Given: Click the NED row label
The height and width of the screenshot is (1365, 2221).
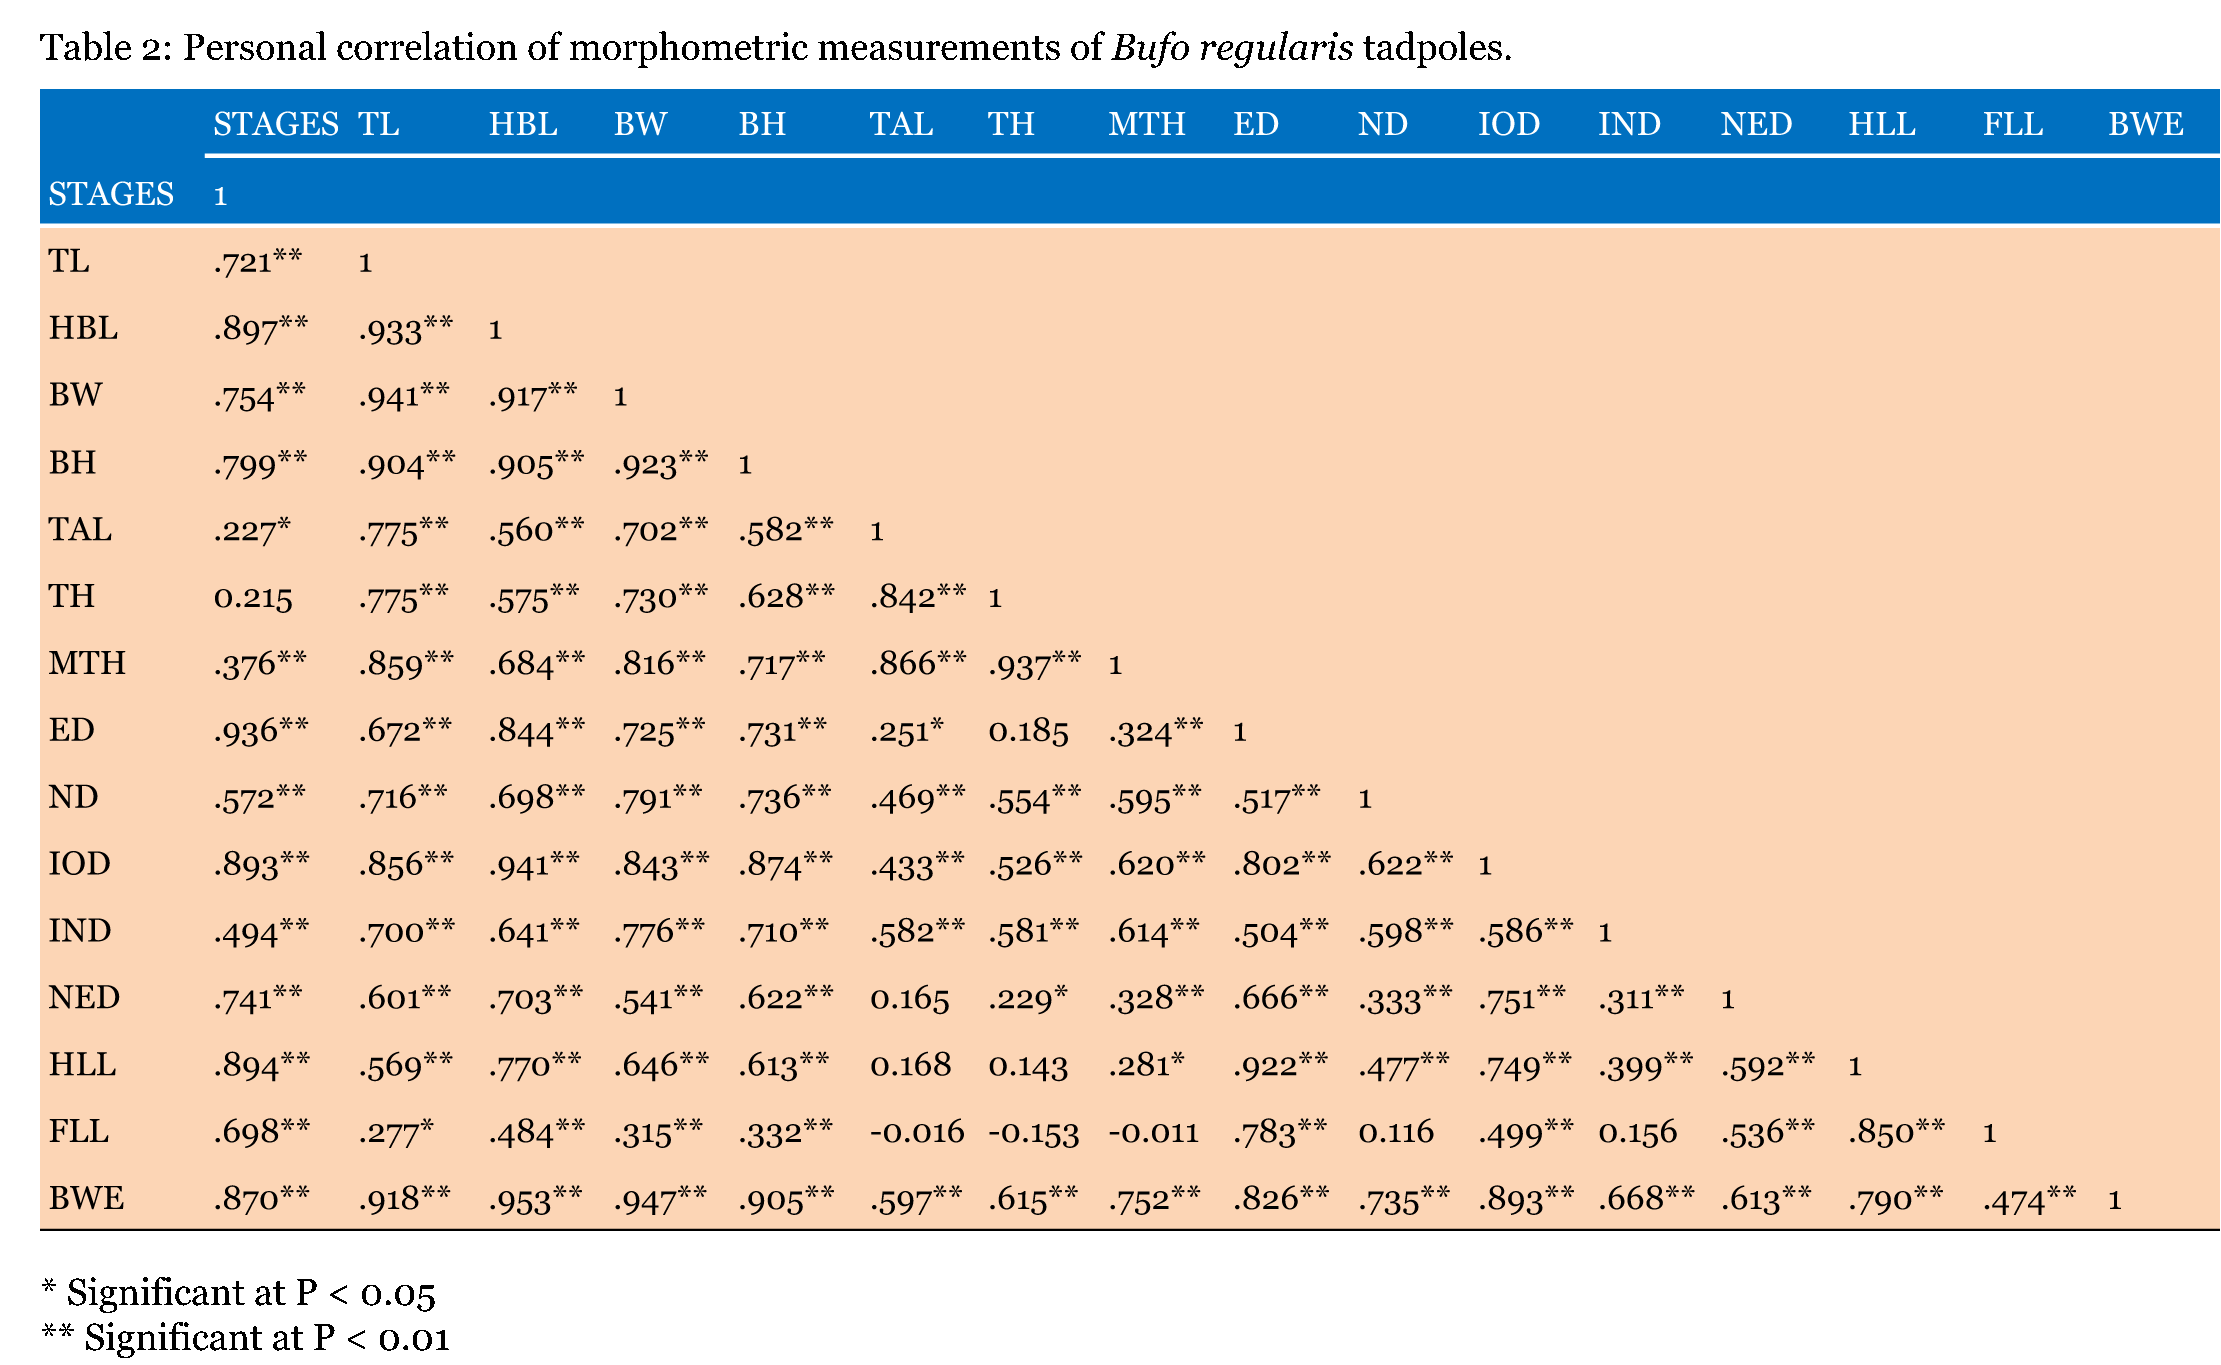Looking at the screenshot, I should 84,998.
